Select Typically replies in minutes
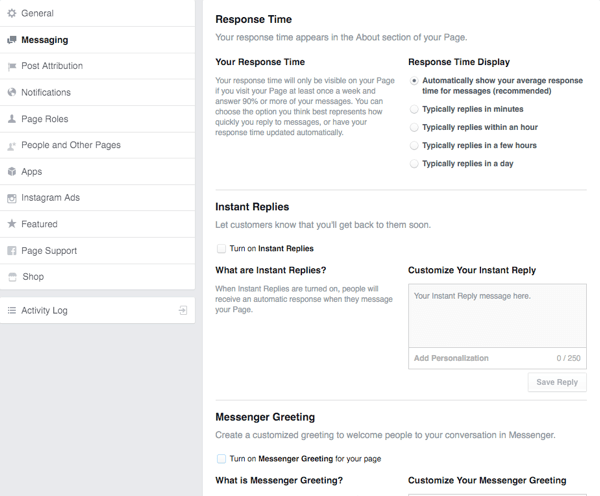The width and height of the screenshot is (600, 496). coord(414,109)
